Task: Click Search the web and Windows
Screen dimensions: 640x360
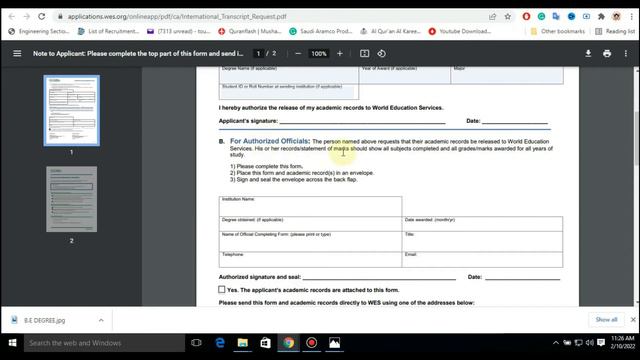Action: pos(104,343)
